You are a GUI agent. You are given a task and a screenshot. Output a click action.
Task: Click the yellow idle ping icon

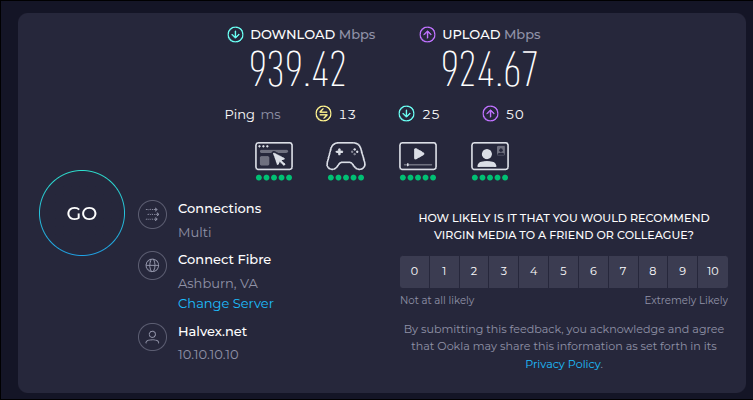click(x=323, y=114)
